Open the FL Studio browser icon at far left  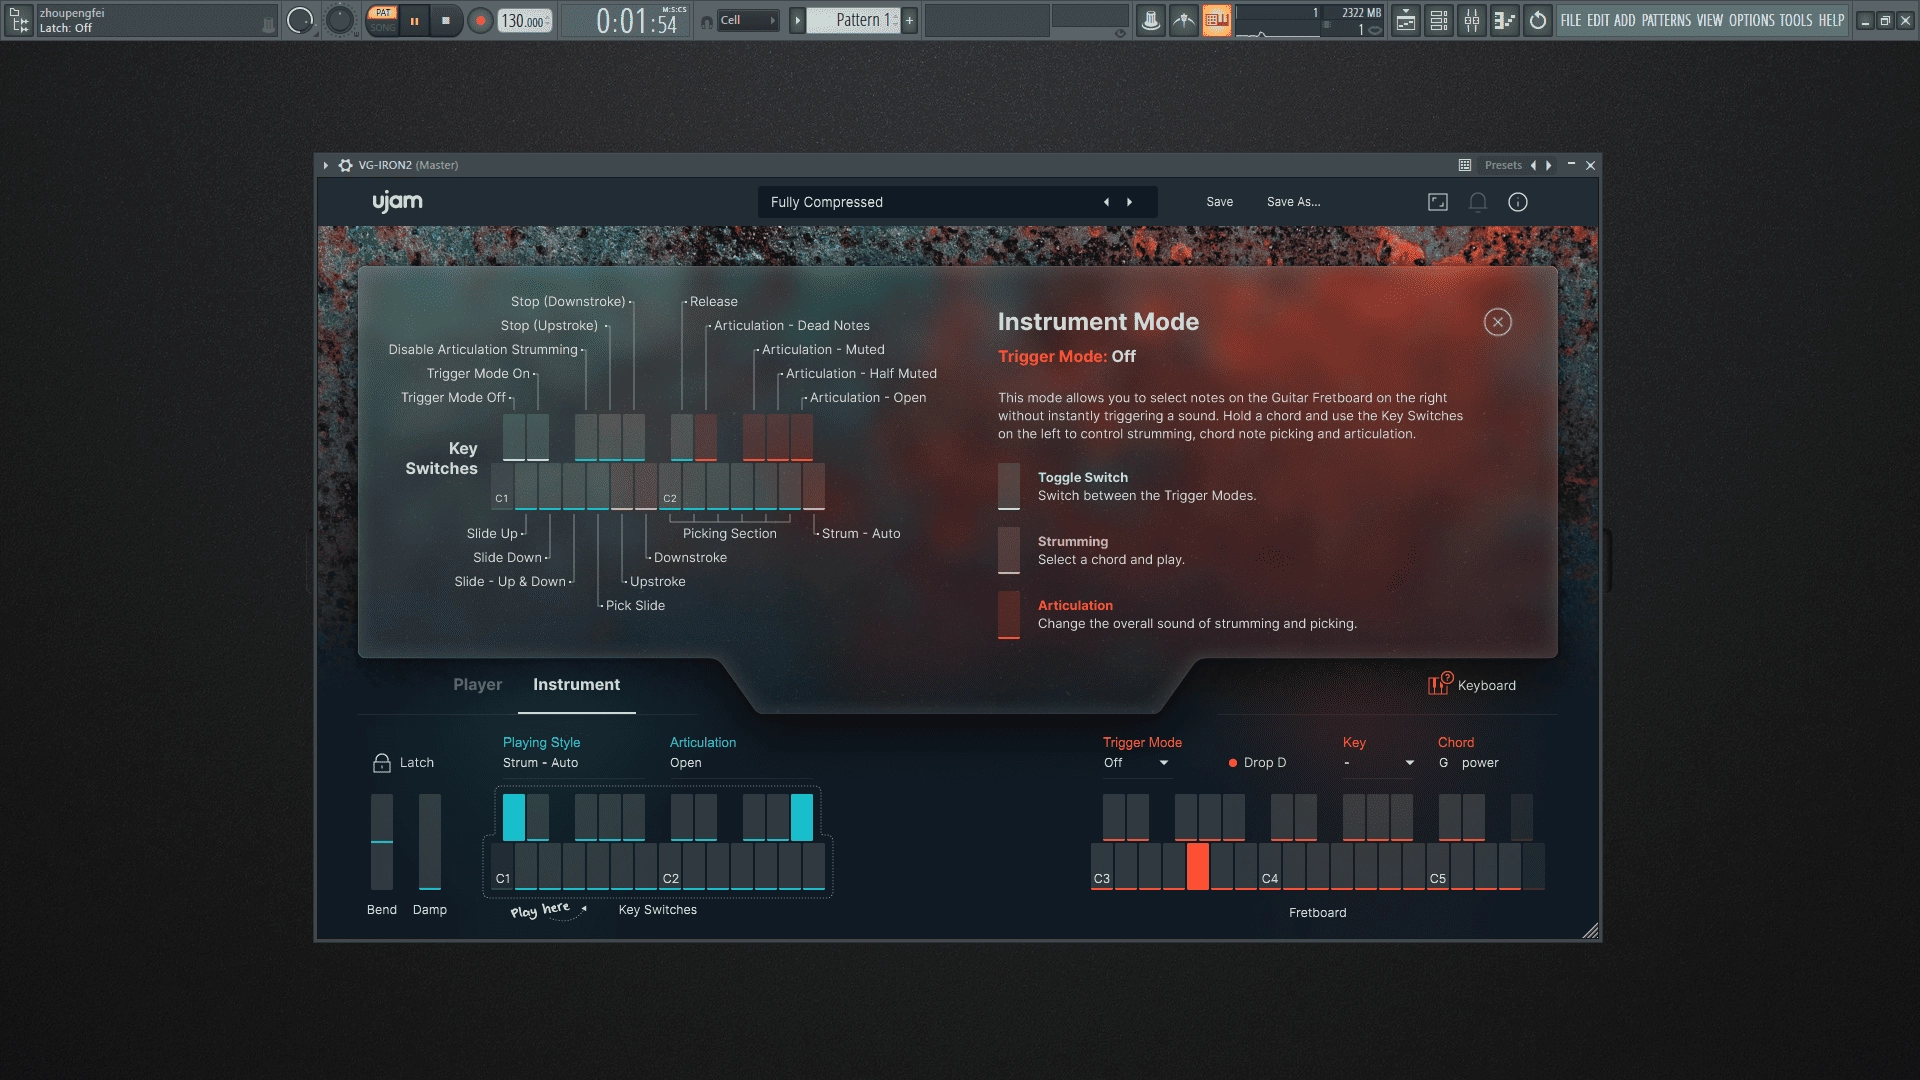pos(19,20)
